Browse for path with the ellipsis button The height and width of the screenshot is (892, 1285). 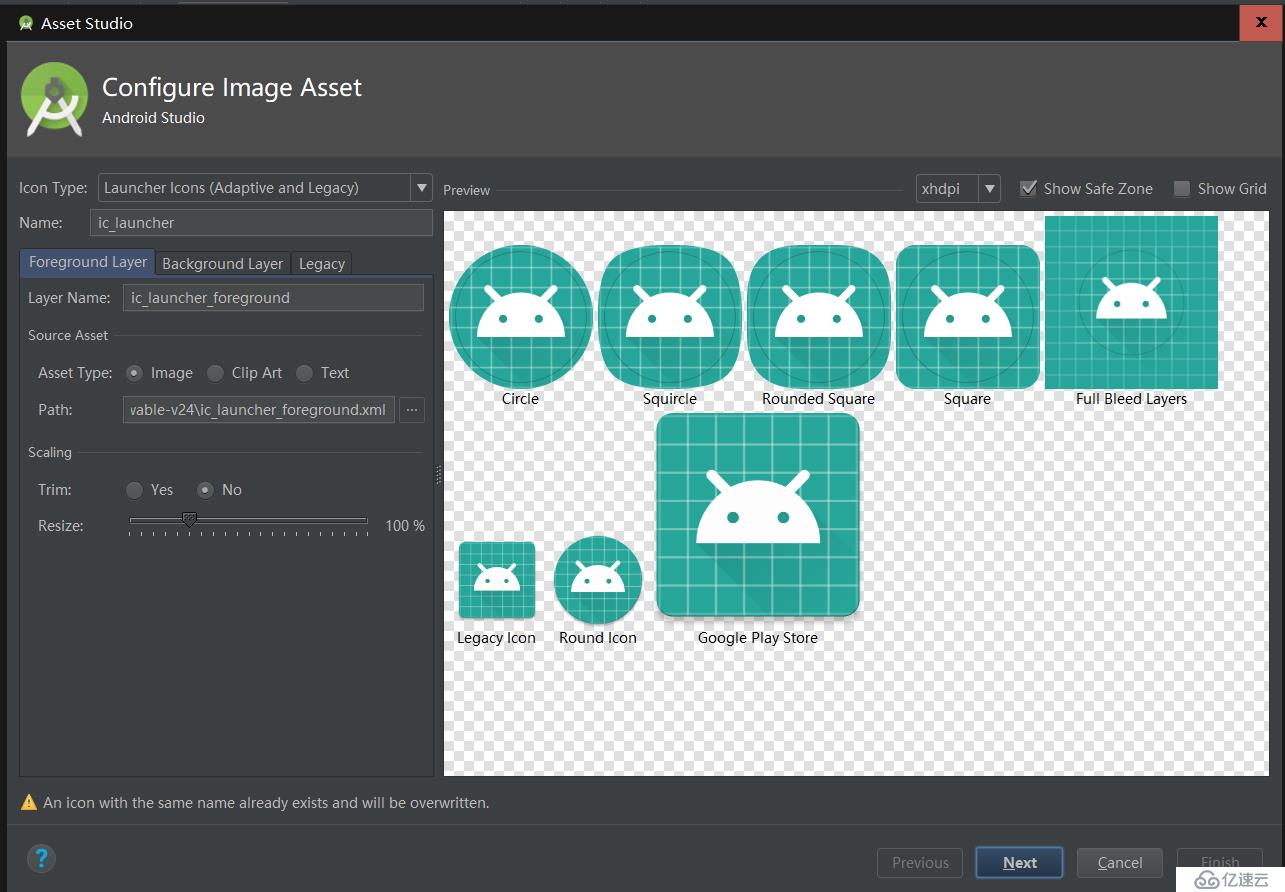click(x=412, y=410)
